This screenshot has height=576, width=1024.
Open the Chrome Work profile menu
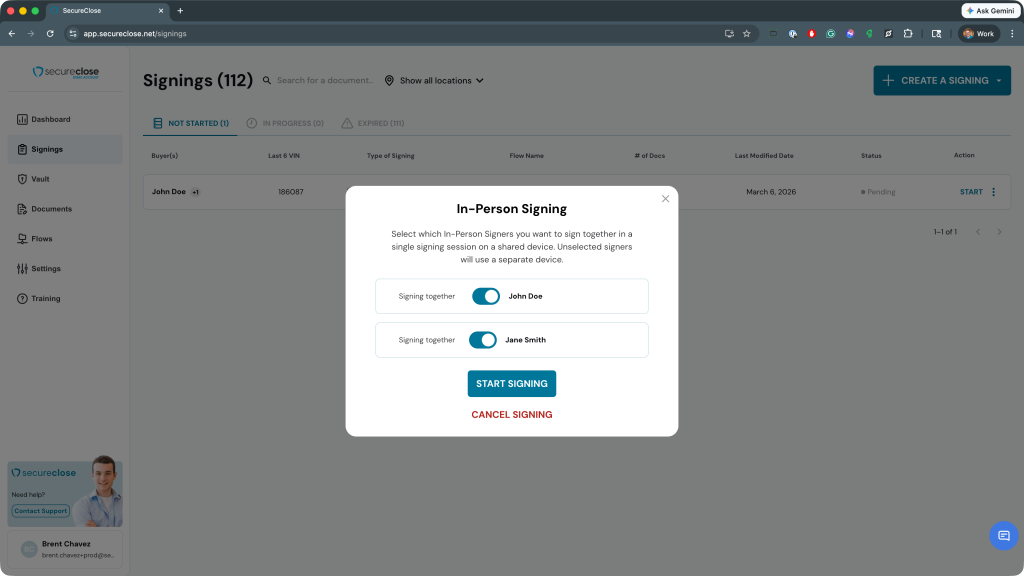tap(978, 33)
